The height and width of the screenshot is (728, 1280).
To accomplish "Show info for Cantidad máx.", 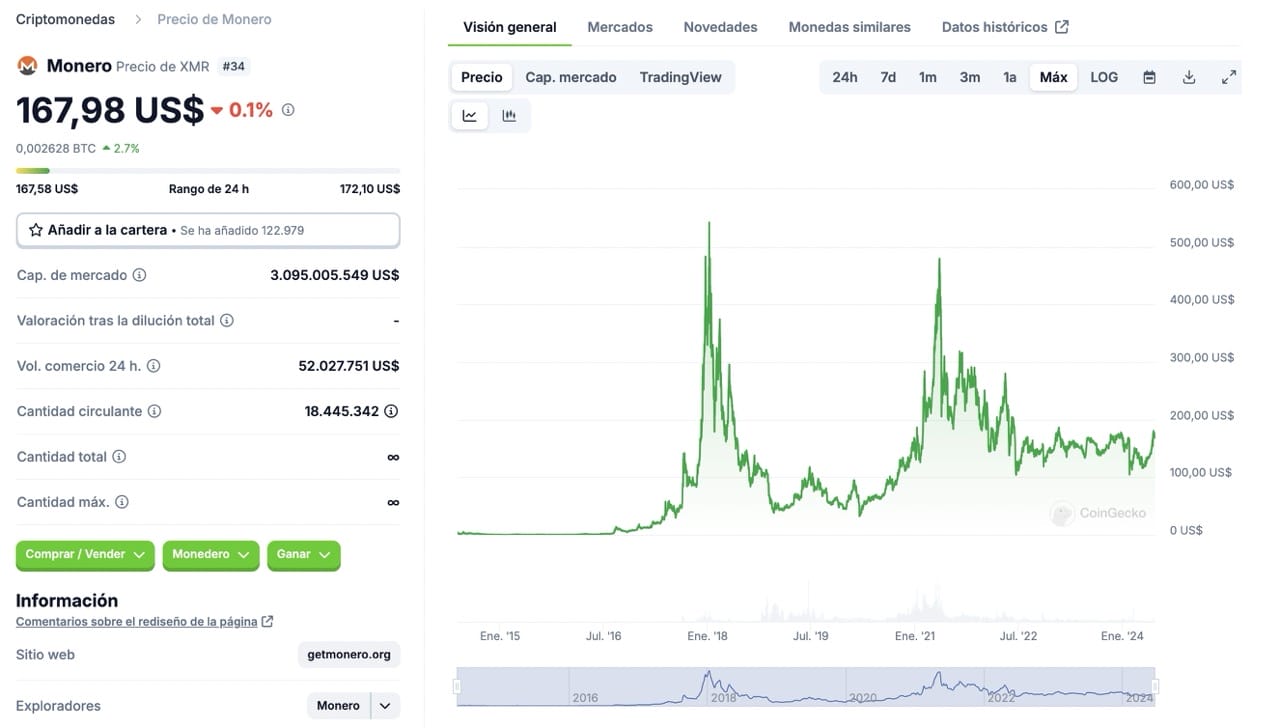I will (121, 502).
